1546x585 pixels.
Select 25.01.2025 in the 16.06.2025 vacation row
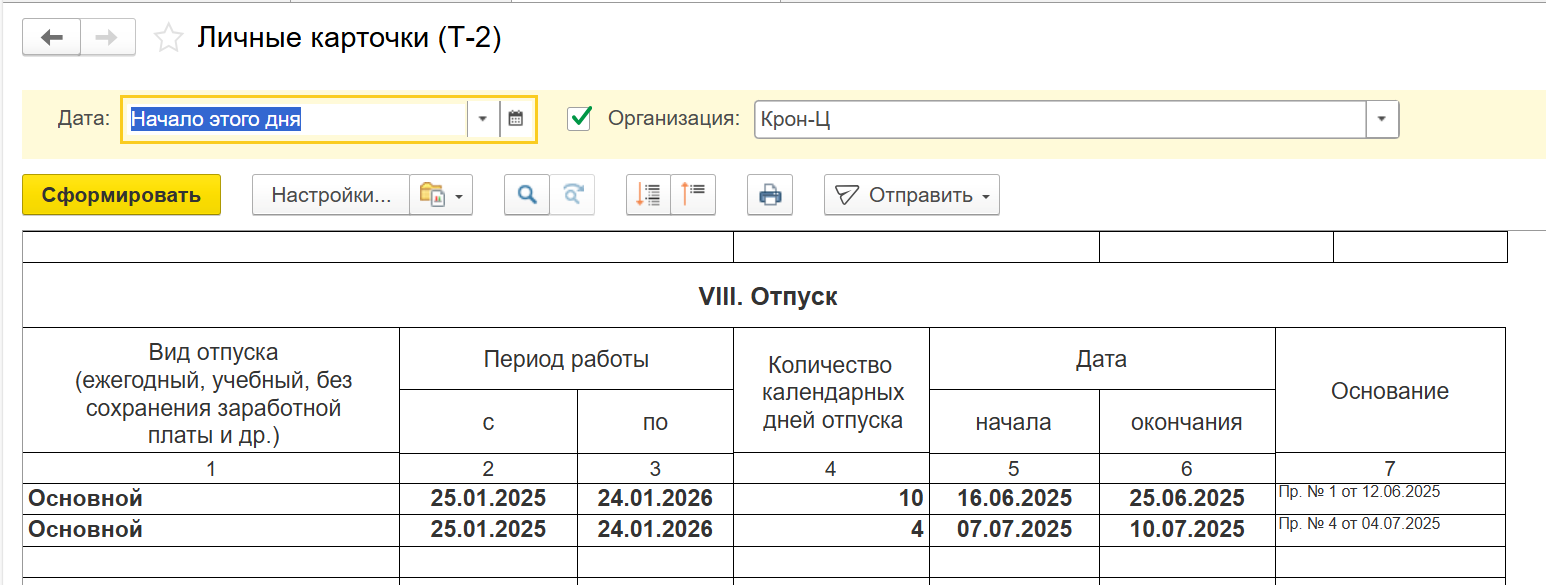[x=488, y=498]
